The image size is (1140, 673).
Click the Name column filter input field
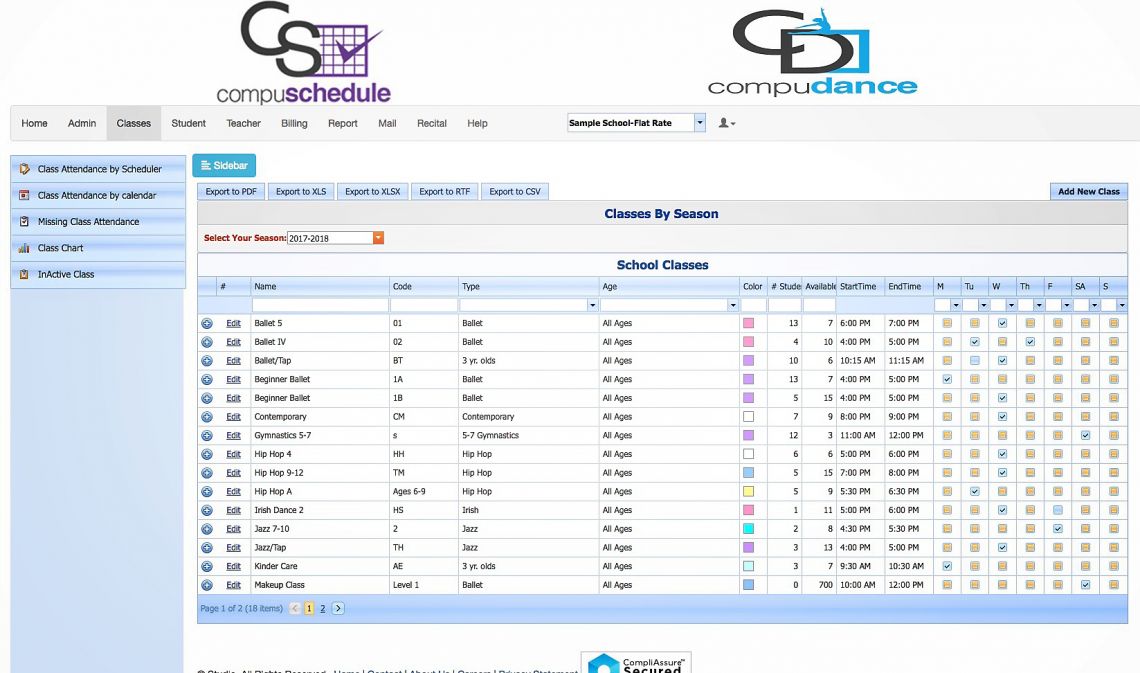(319, 305)
